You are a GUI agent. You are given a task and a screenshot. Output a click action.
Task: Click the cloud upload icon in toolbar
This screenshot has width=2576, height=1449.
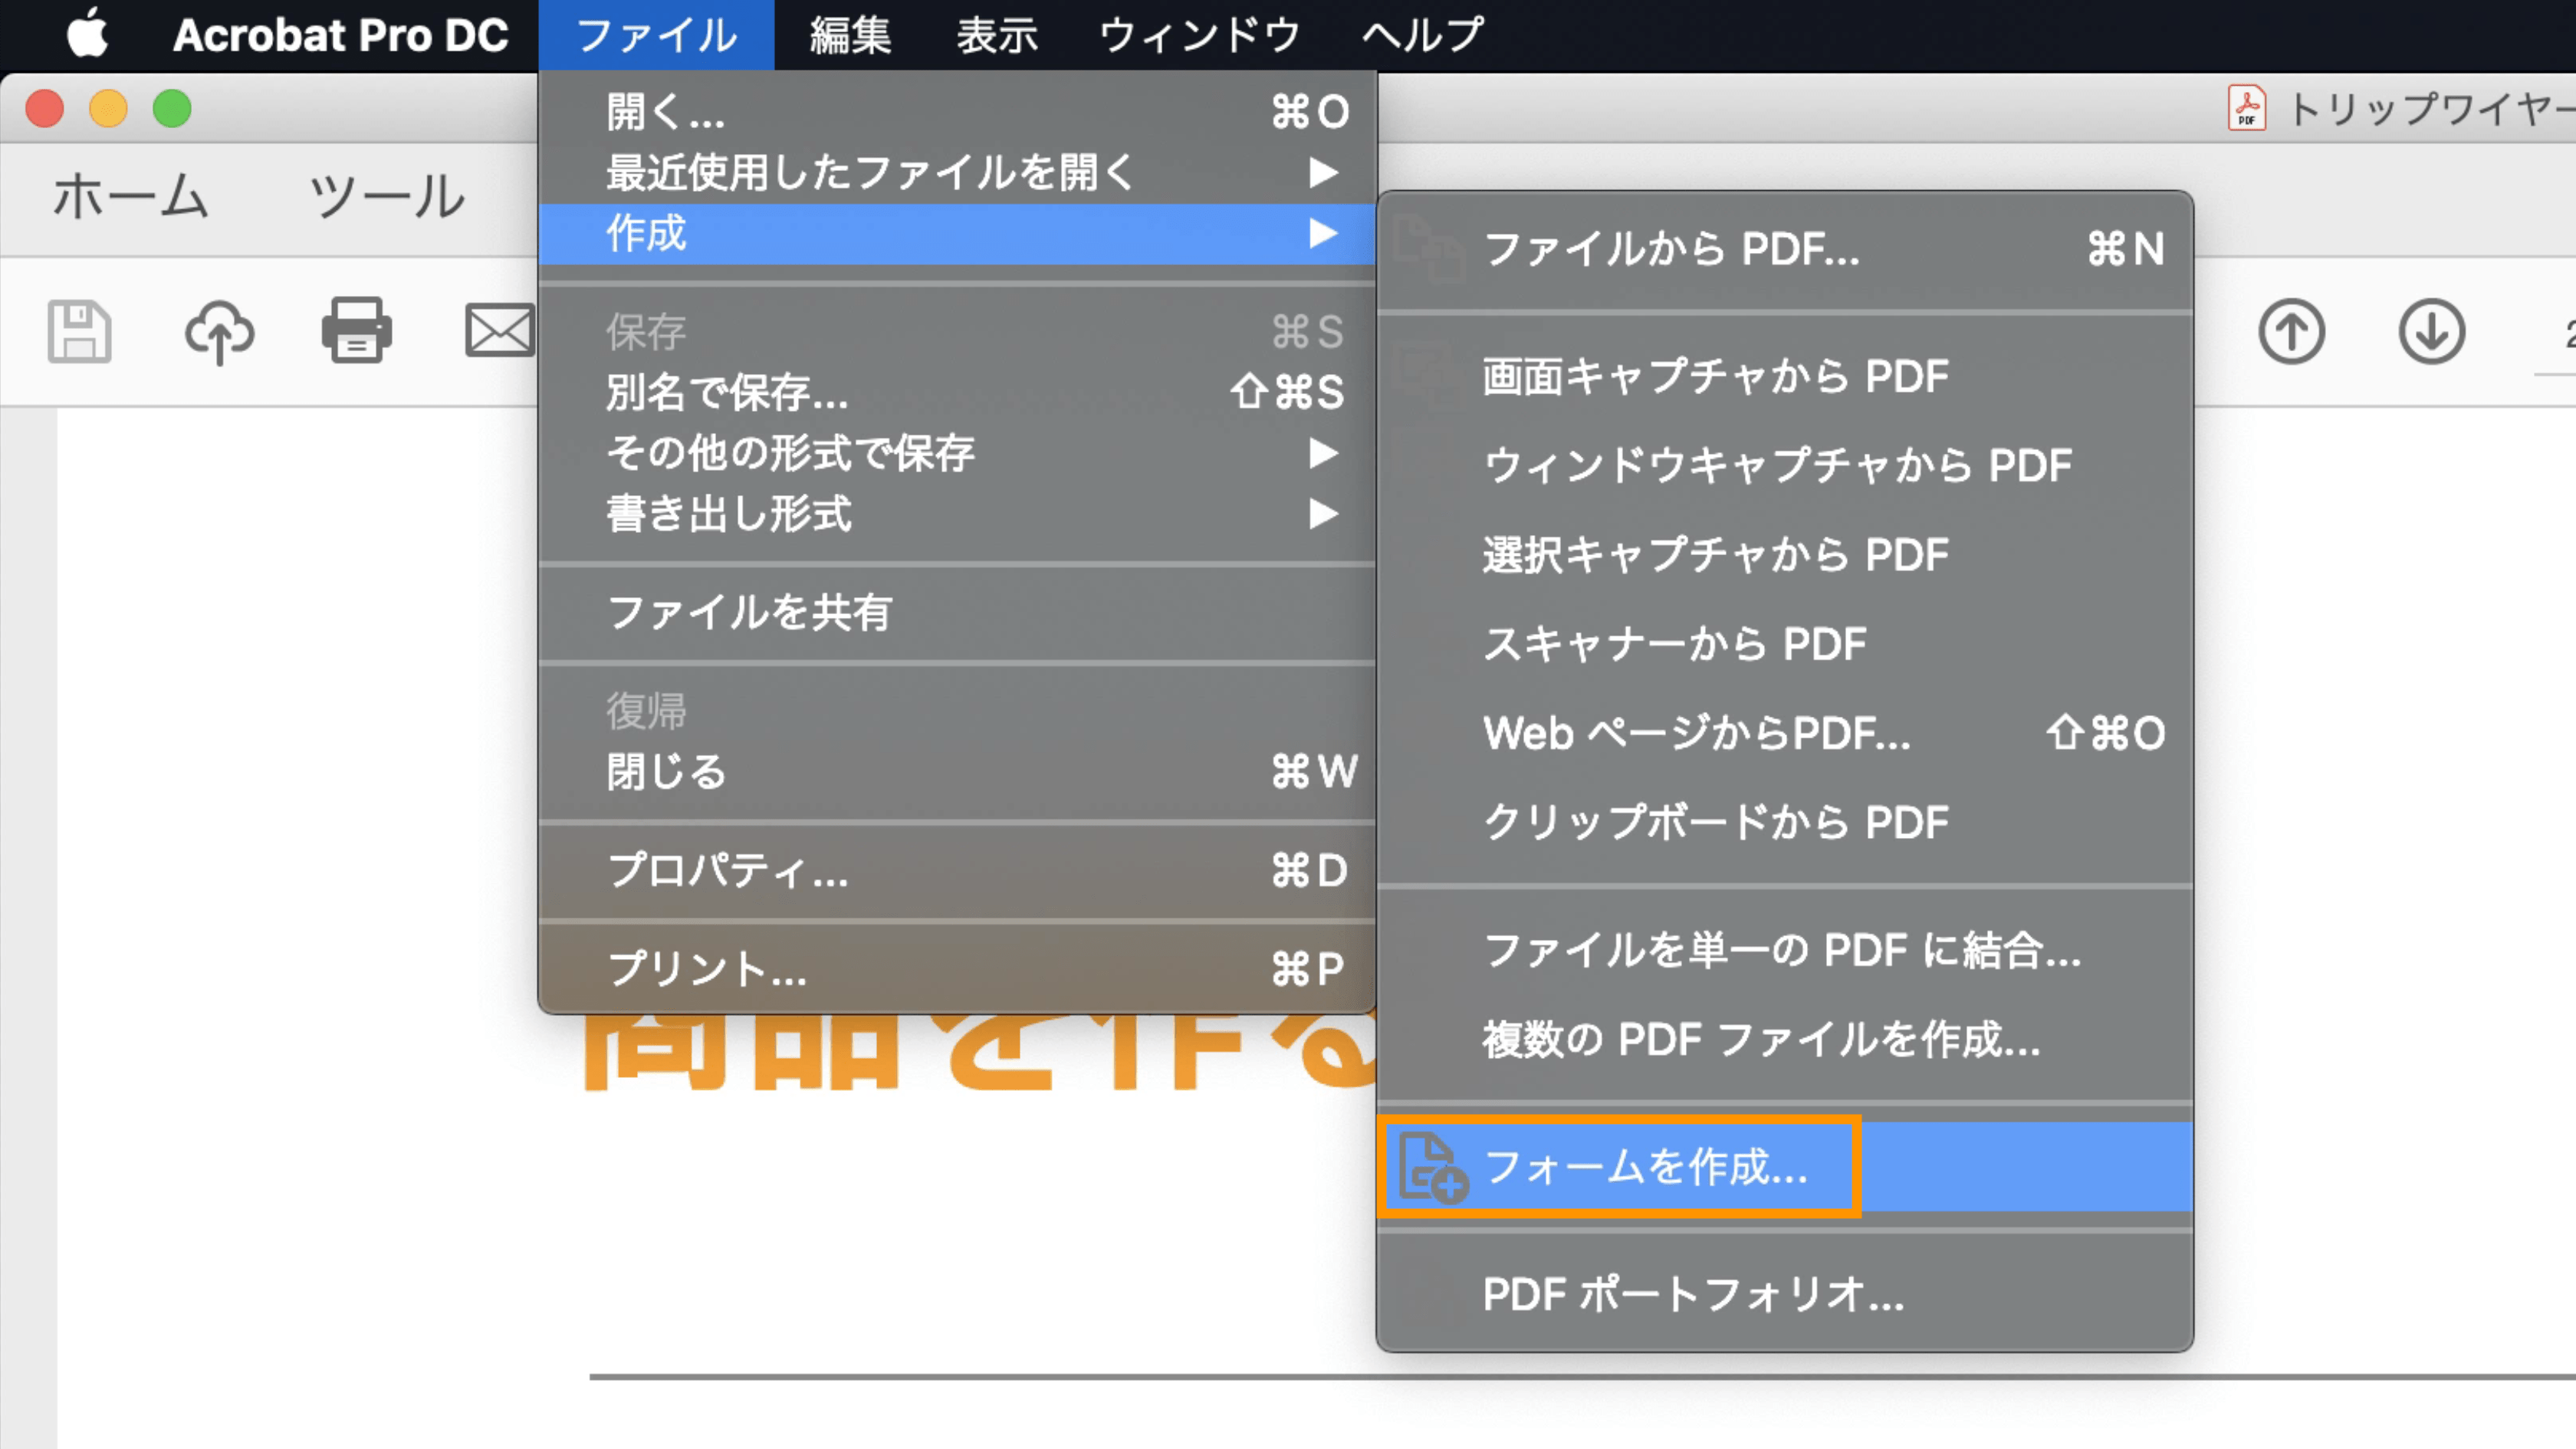pyautogui.click(x=219, y=331)
